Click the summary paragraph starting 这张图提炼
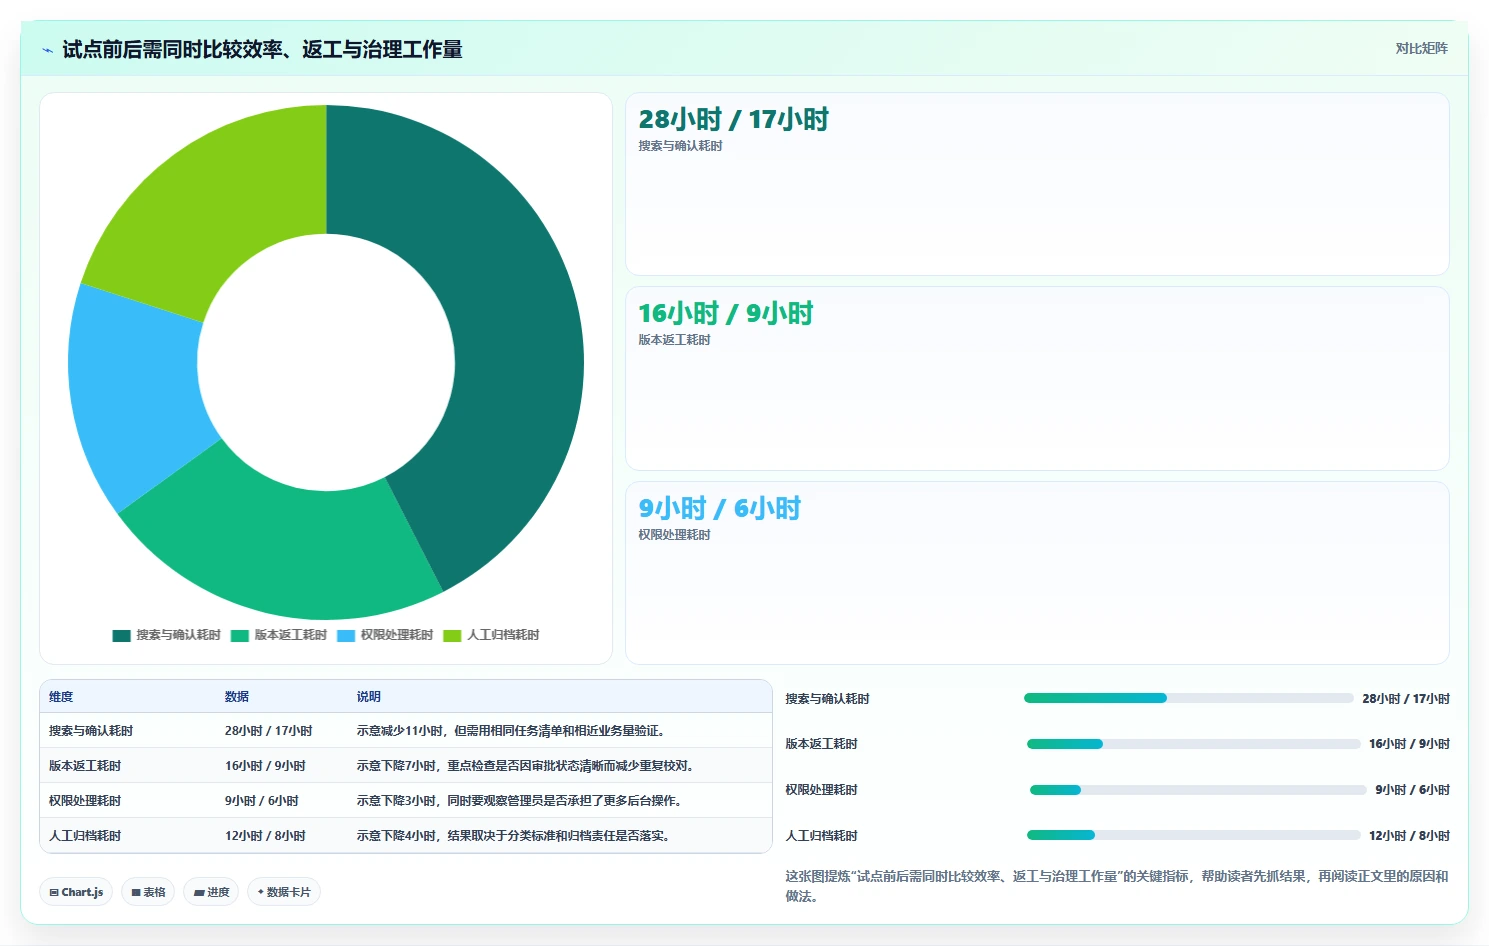This screenshot has width=1489, height=946. click(1117, 886)
